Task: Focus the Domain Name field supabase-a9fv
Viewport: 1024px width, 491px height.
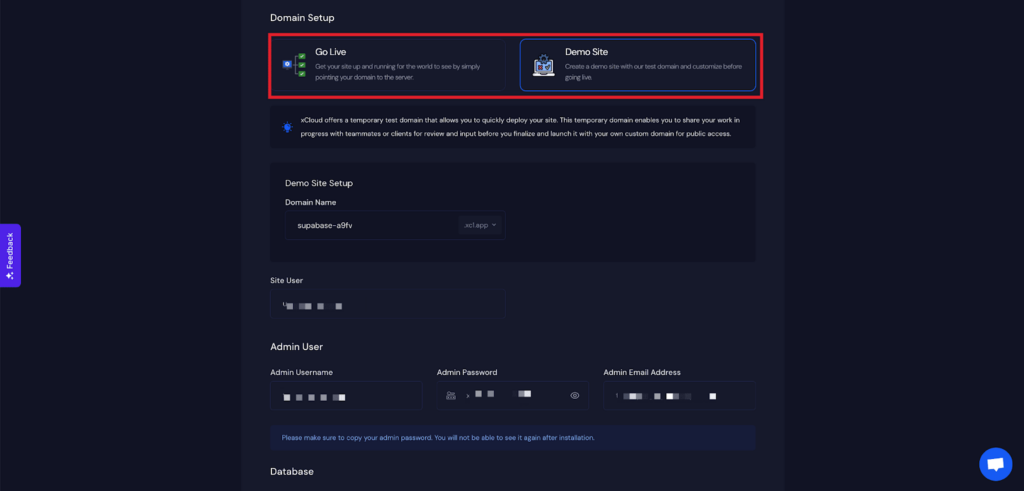Action: [370, 225]
